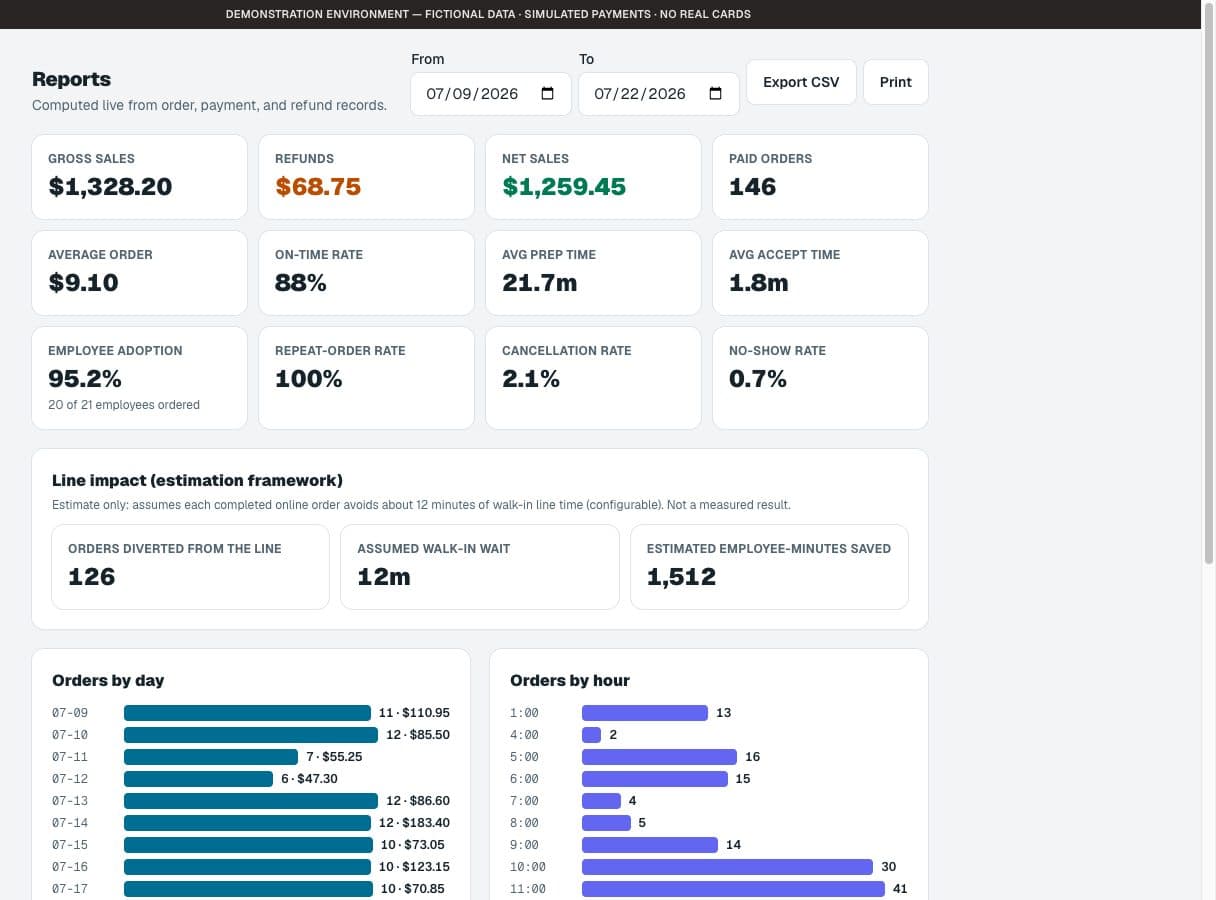Select the Employee Adoption value 95.2%

pos(85,379)
